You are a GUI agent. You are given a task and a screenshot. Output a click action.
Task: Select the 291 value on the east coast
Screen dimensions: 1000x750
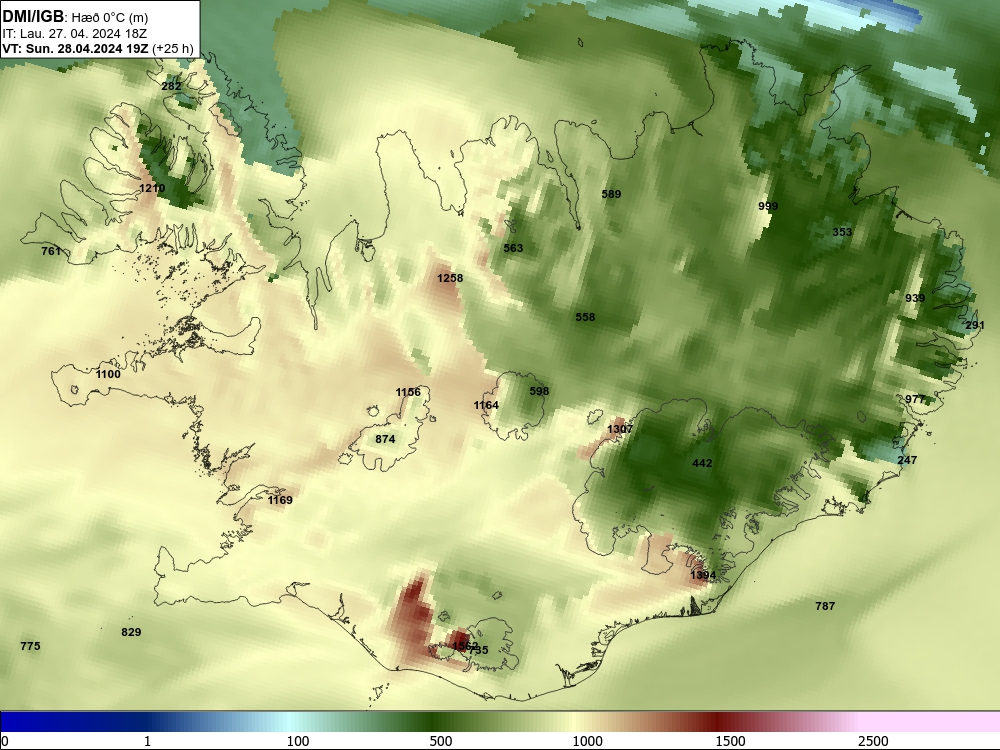coord(975,325)
